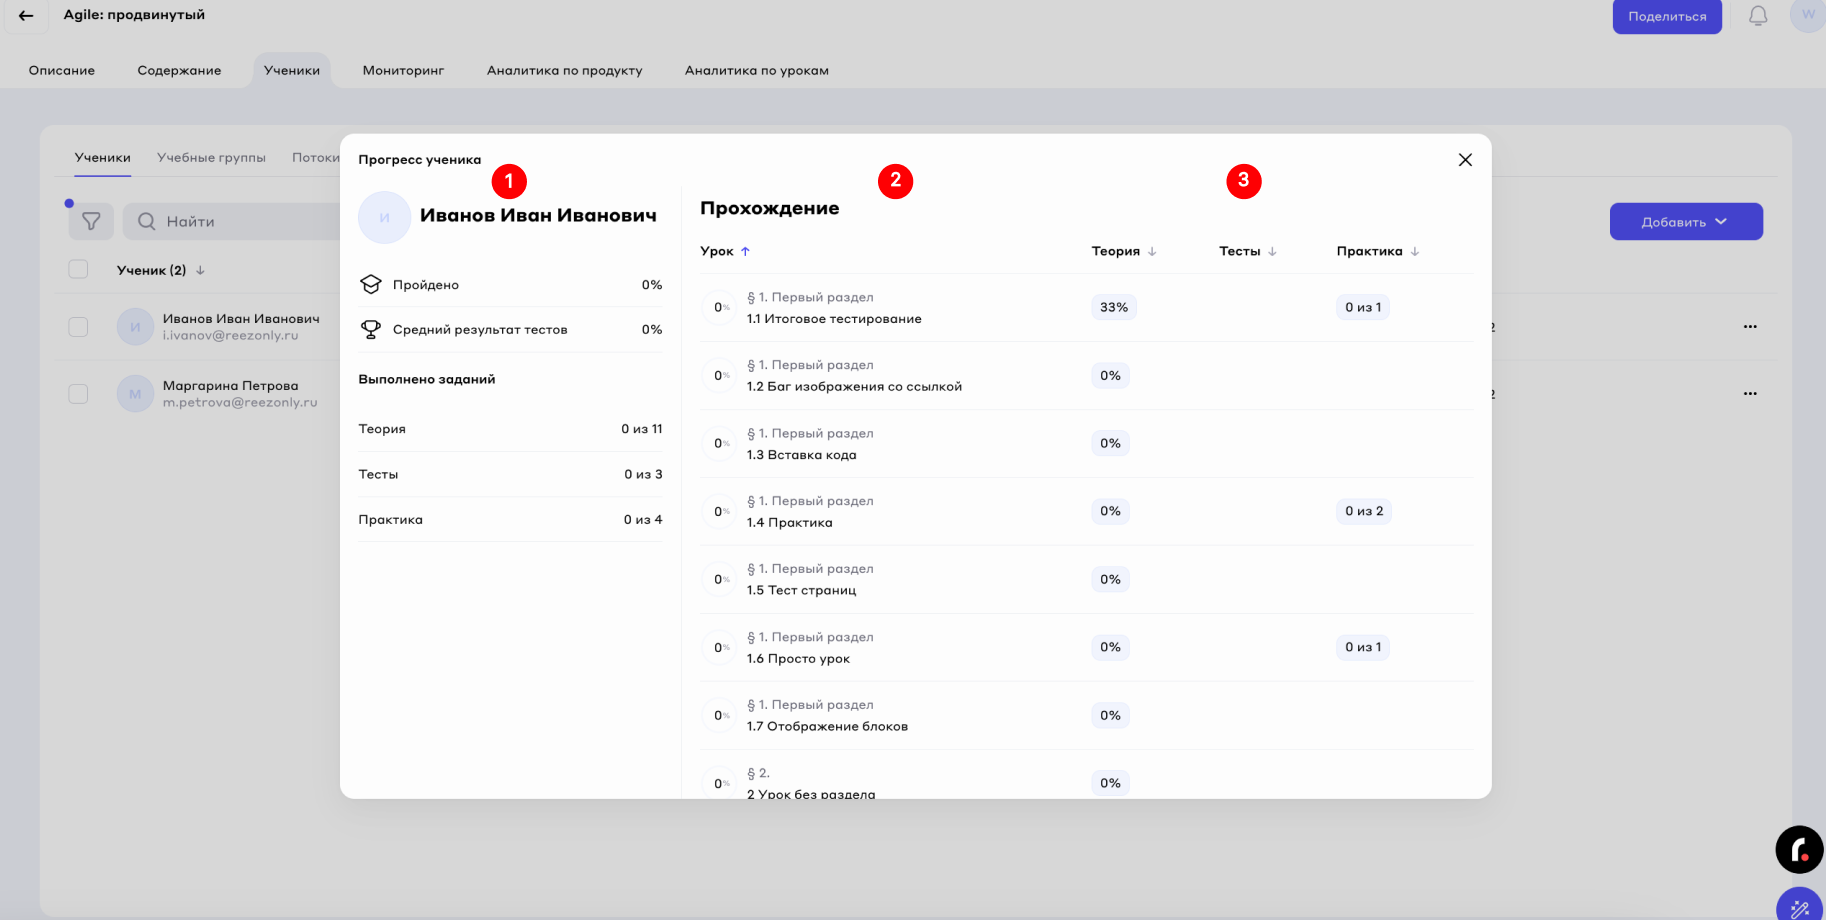Click the three-dot menu for Иванов row
Image resolution: width=1826 pixels, height=920 pixels.
click(x=1749, y=327)
